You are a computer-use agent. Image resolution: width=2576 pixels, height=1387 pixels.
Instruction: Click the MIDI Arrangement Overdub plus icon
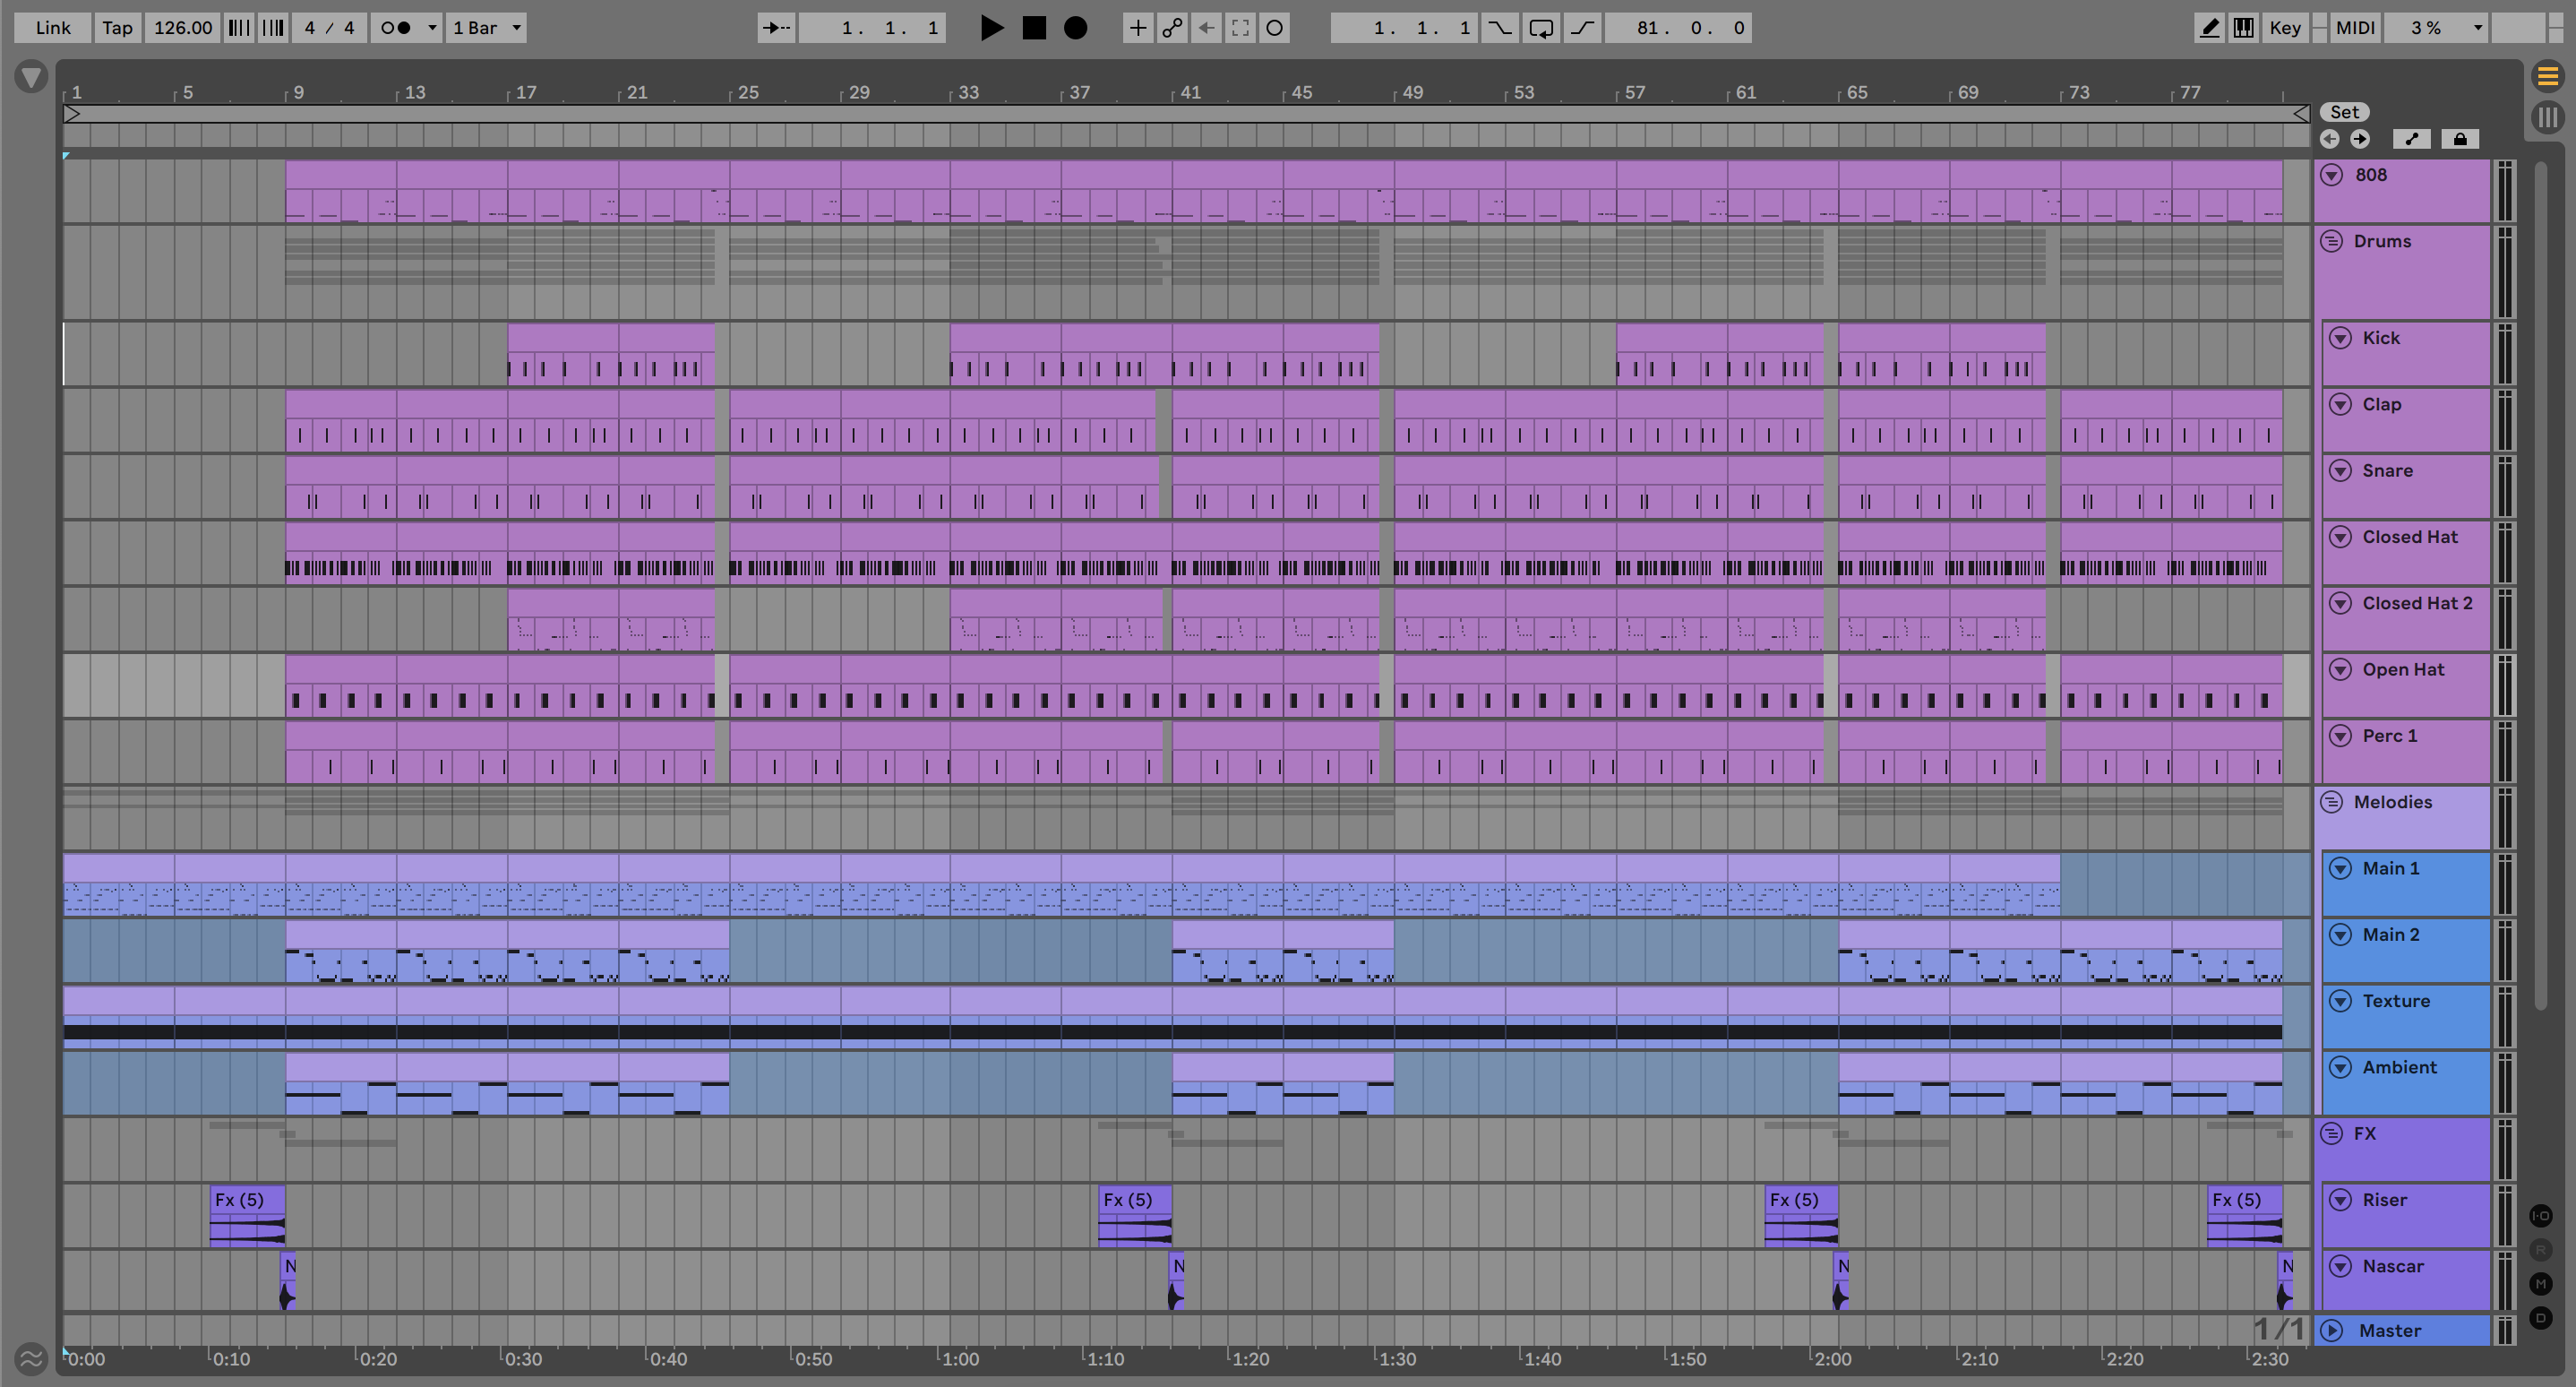pos(1137,28)
